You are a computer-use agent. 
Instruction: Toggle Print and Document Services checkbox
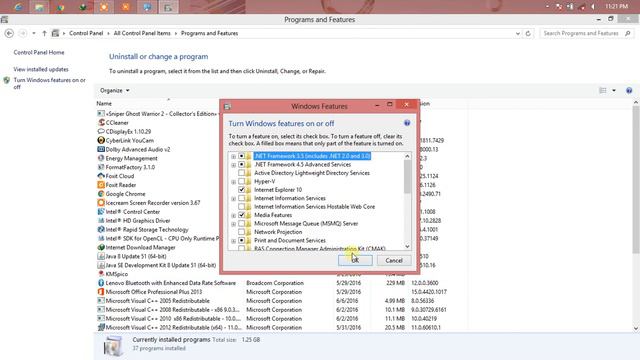tap(242, 240)
